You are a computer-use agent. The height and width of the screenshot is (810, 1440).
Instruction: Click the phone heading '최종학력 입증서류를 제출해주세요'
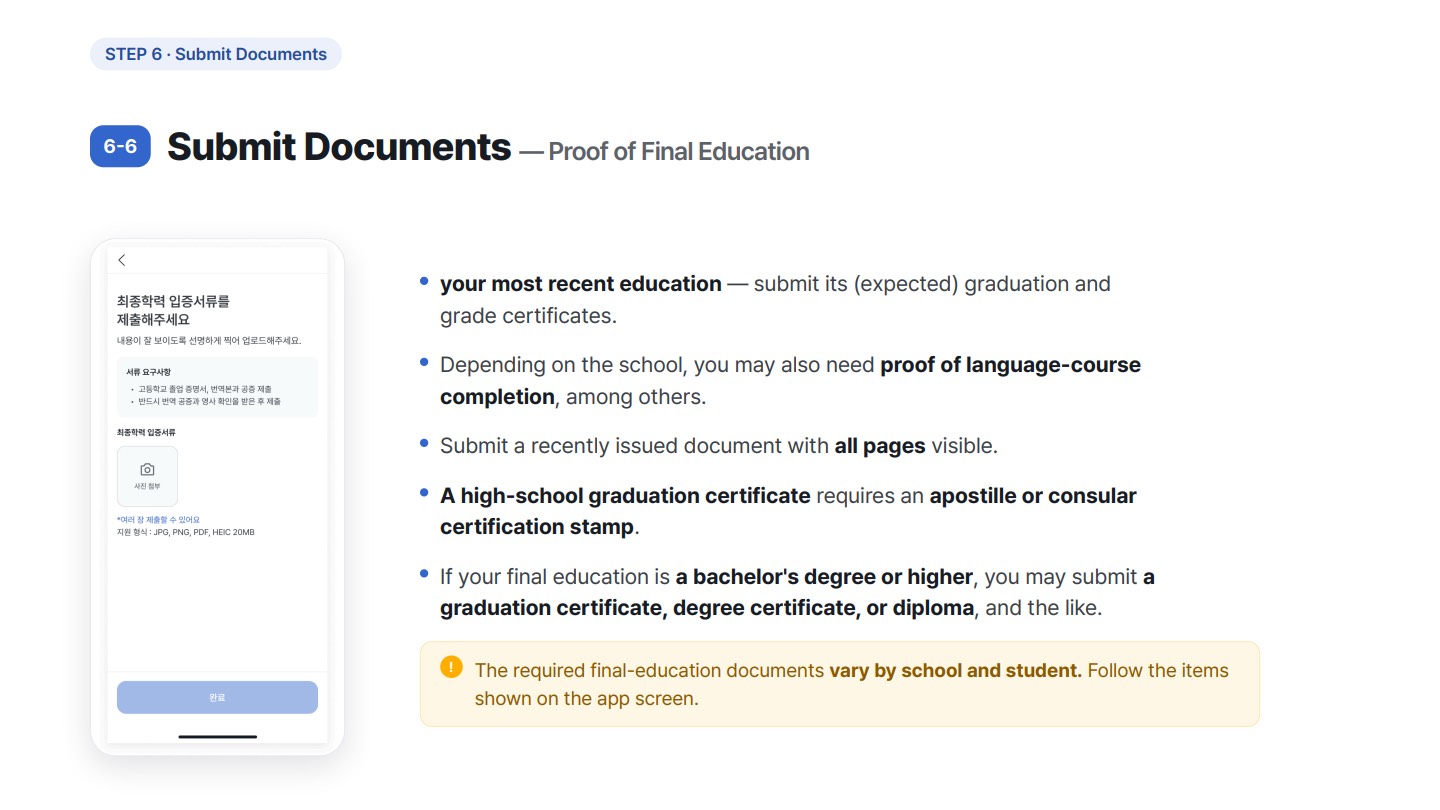[x=173, y=310]
